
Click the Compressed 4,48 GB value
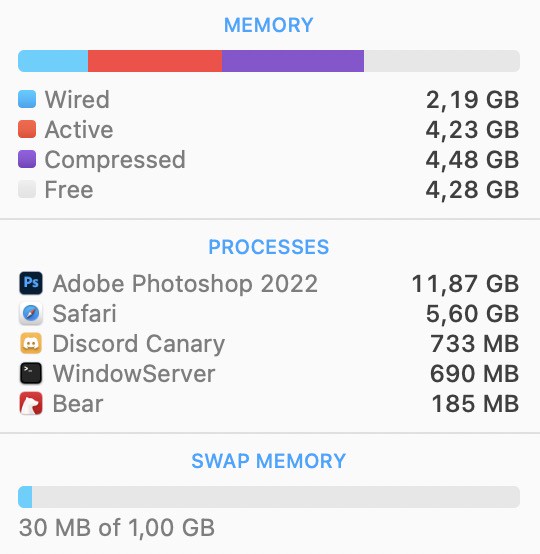coord(472,160)
